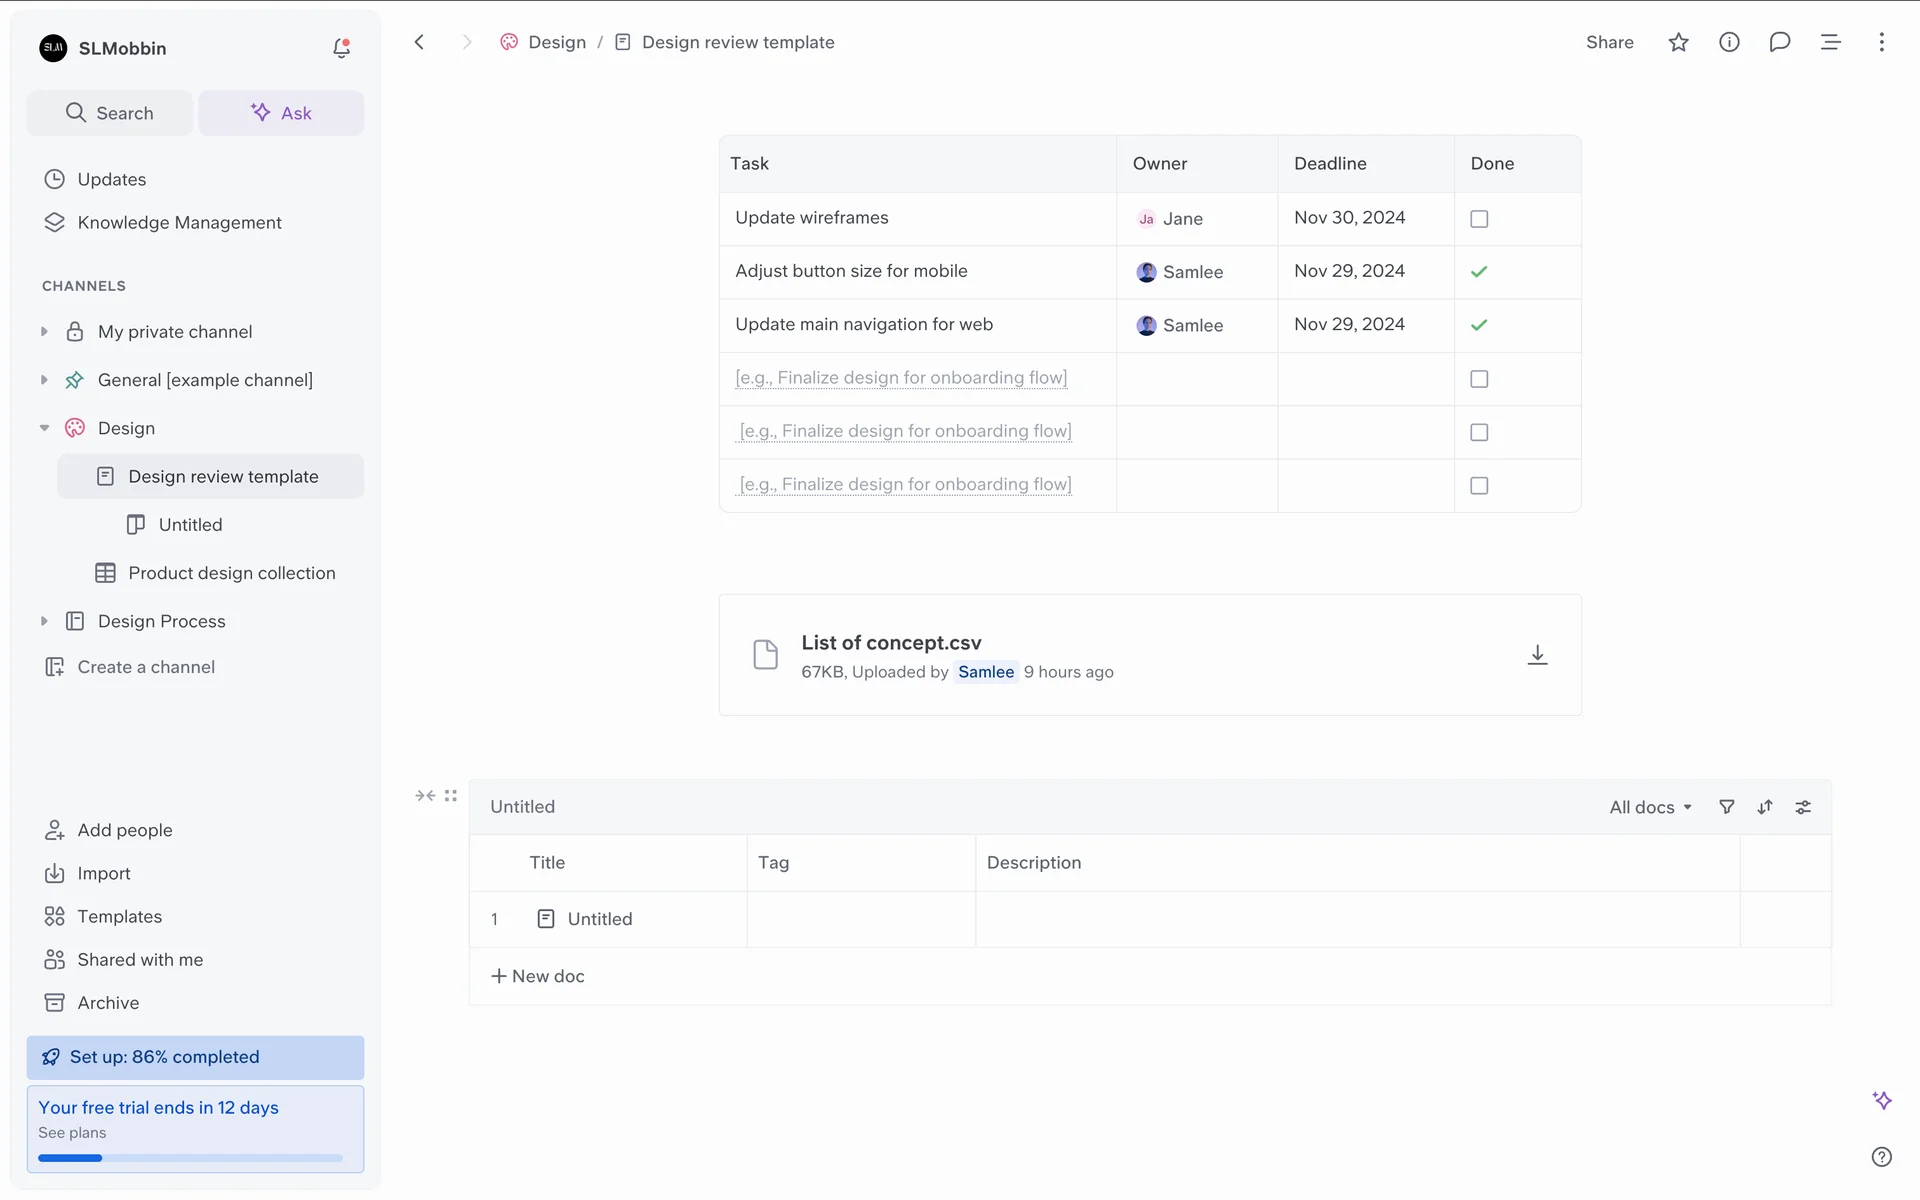The height and width of the screenshot is (1200, 1920).
Task: Uncheck Done for Adjust button size task
Action: (1479, 272)
